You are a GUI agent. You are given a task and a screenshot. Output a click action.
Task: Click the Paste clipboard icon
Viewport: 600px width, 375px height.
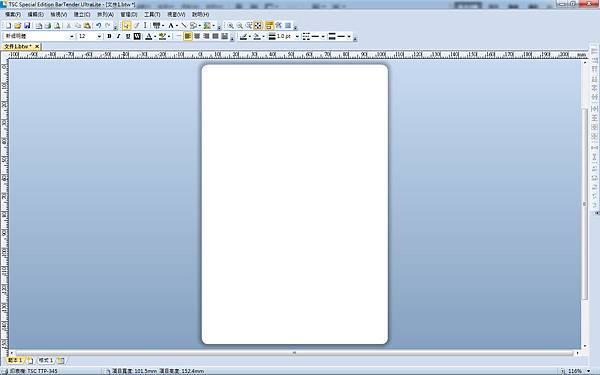[x=87, y=26]
